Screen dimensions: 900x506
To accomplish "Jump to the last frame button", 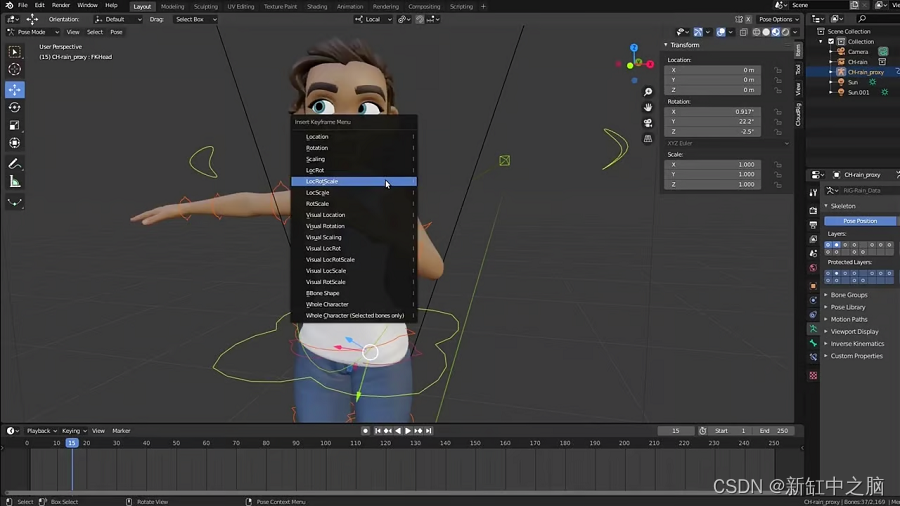I will pos(429,431).
